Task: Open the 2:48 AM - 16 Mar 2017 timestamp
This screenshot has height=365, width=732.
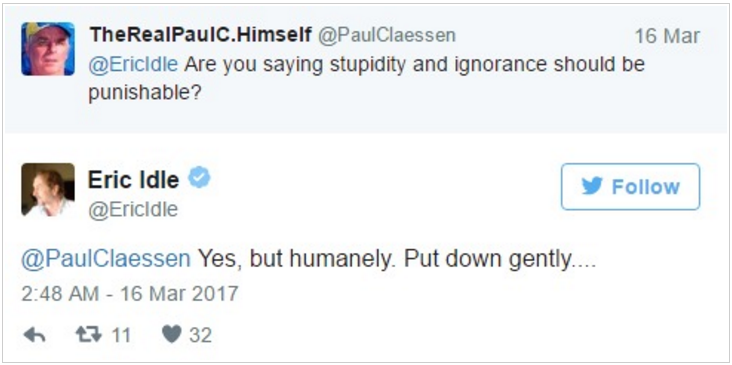Action: 130,294
